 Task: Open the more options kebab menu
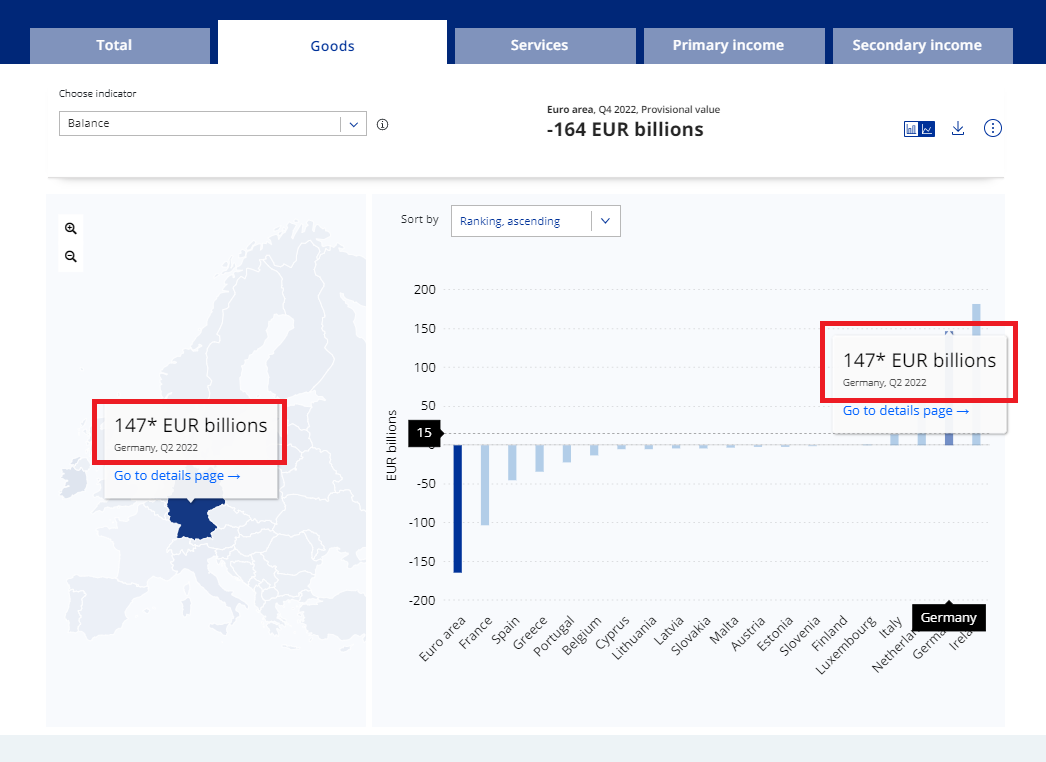point(992,128)
